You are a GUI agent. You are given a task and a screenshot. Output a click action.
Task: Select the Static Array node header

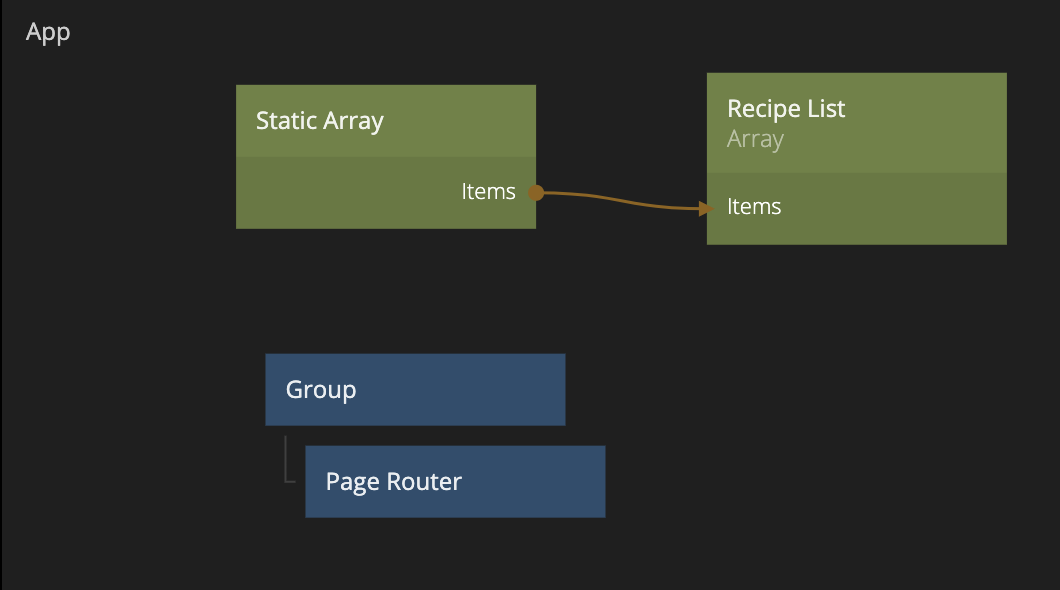click(x=385, y=121)
